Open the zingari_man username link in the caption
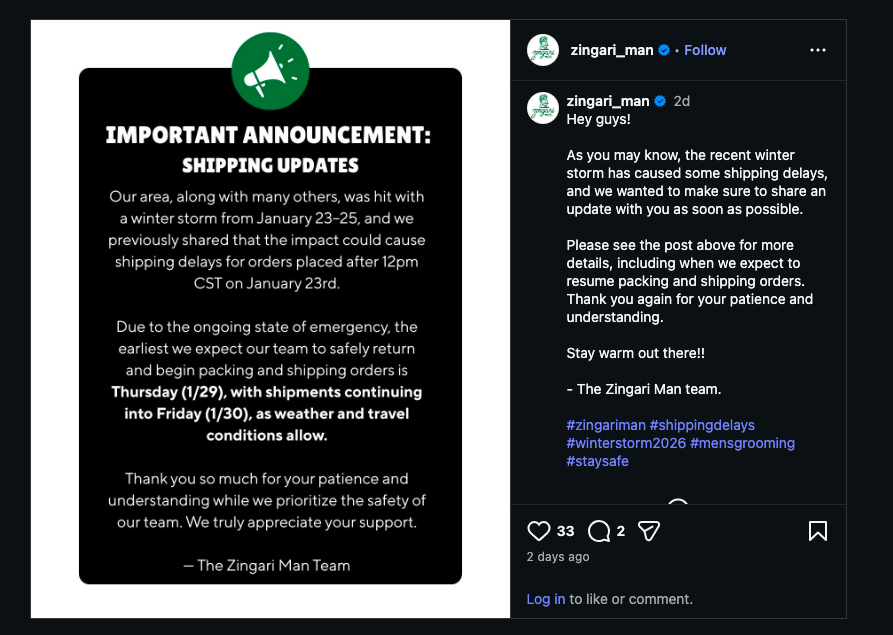This screenshot has width=893, height=635. click(x=607, y=101)
